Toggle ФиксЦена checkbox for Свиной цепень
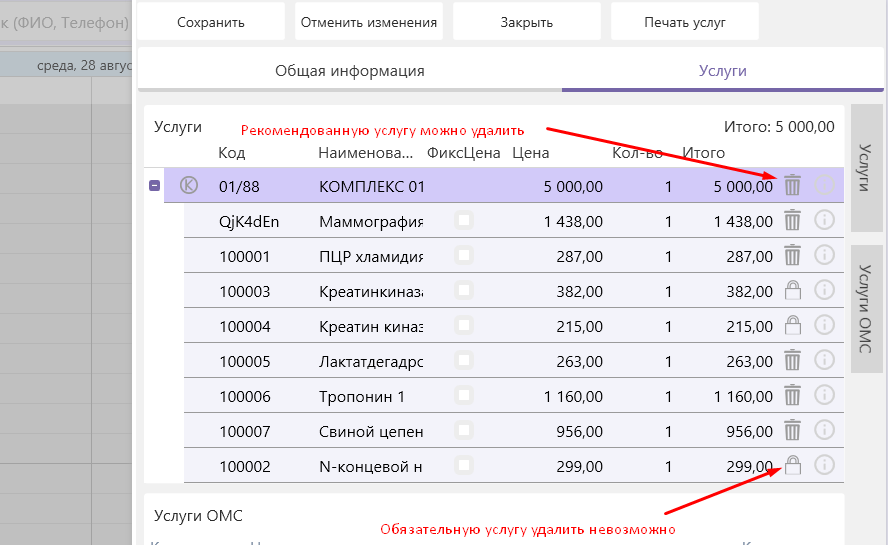 [x=464, y=431]
